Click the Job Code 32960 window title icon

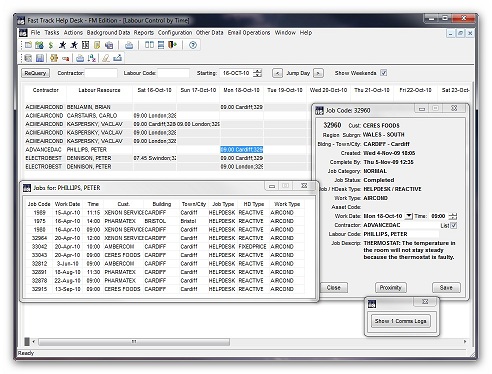pyautogui.click(x=319, y=110)
